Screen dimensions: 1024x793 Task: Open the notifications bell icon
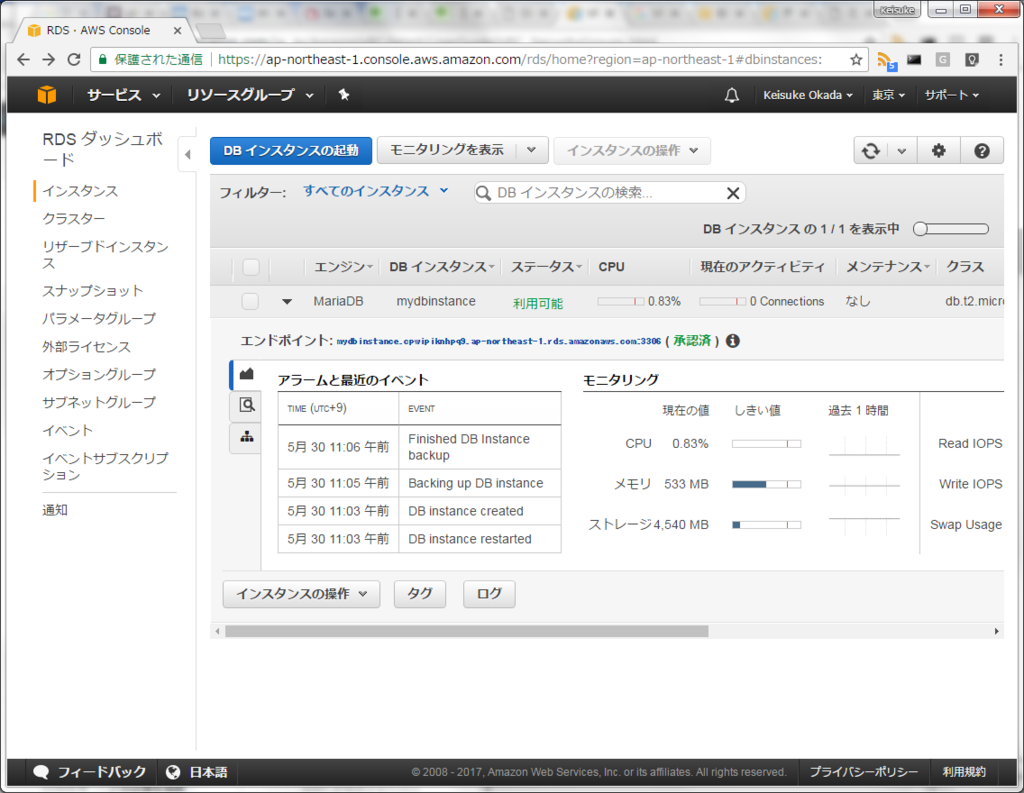point(732,95)
